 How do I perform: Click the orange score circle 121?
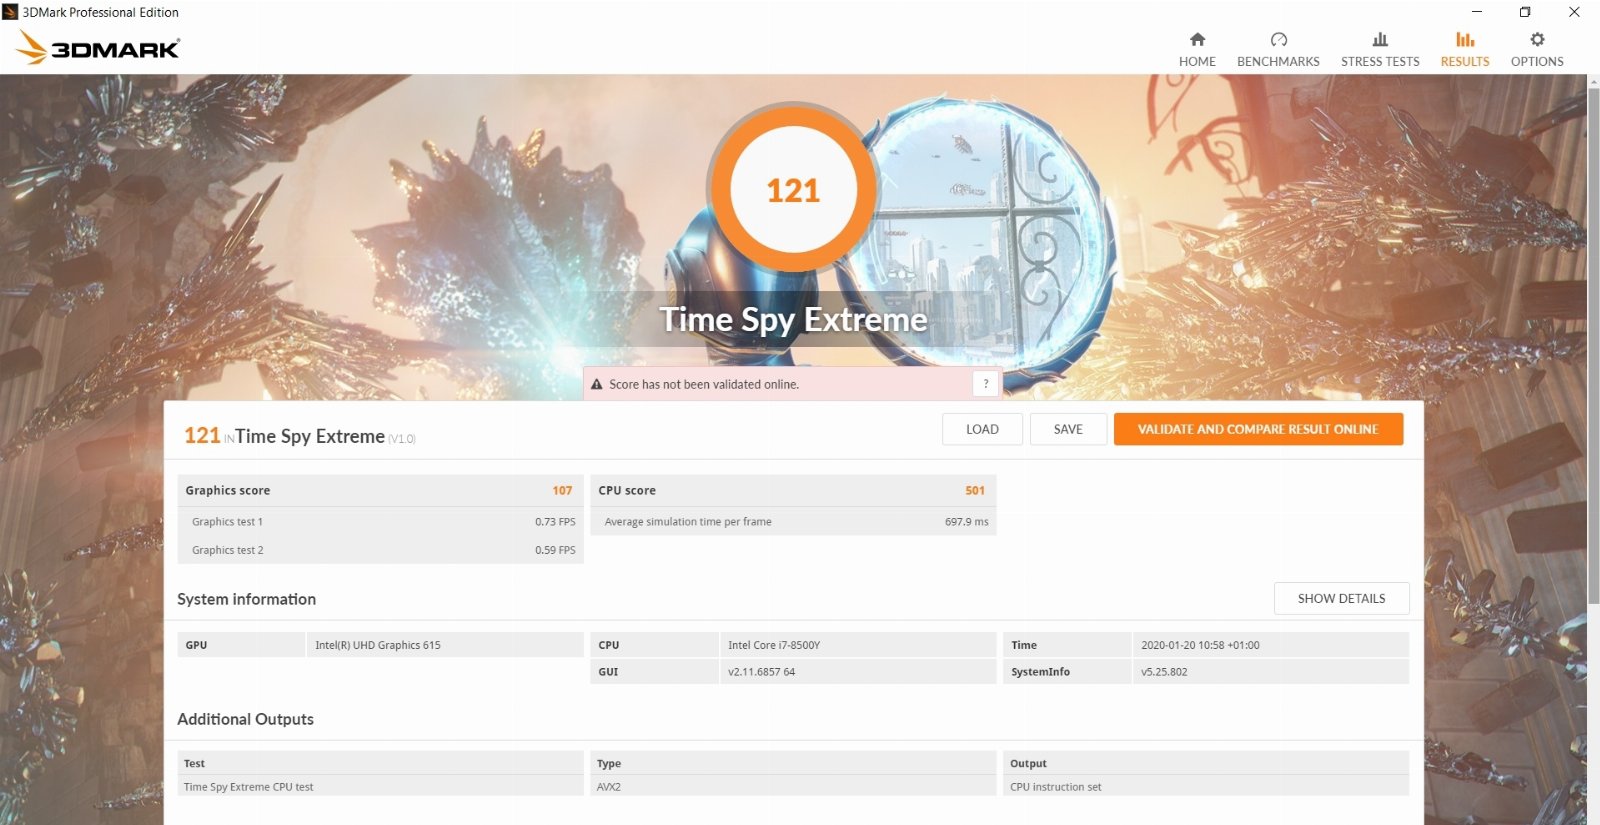click(x=793, y=190)
